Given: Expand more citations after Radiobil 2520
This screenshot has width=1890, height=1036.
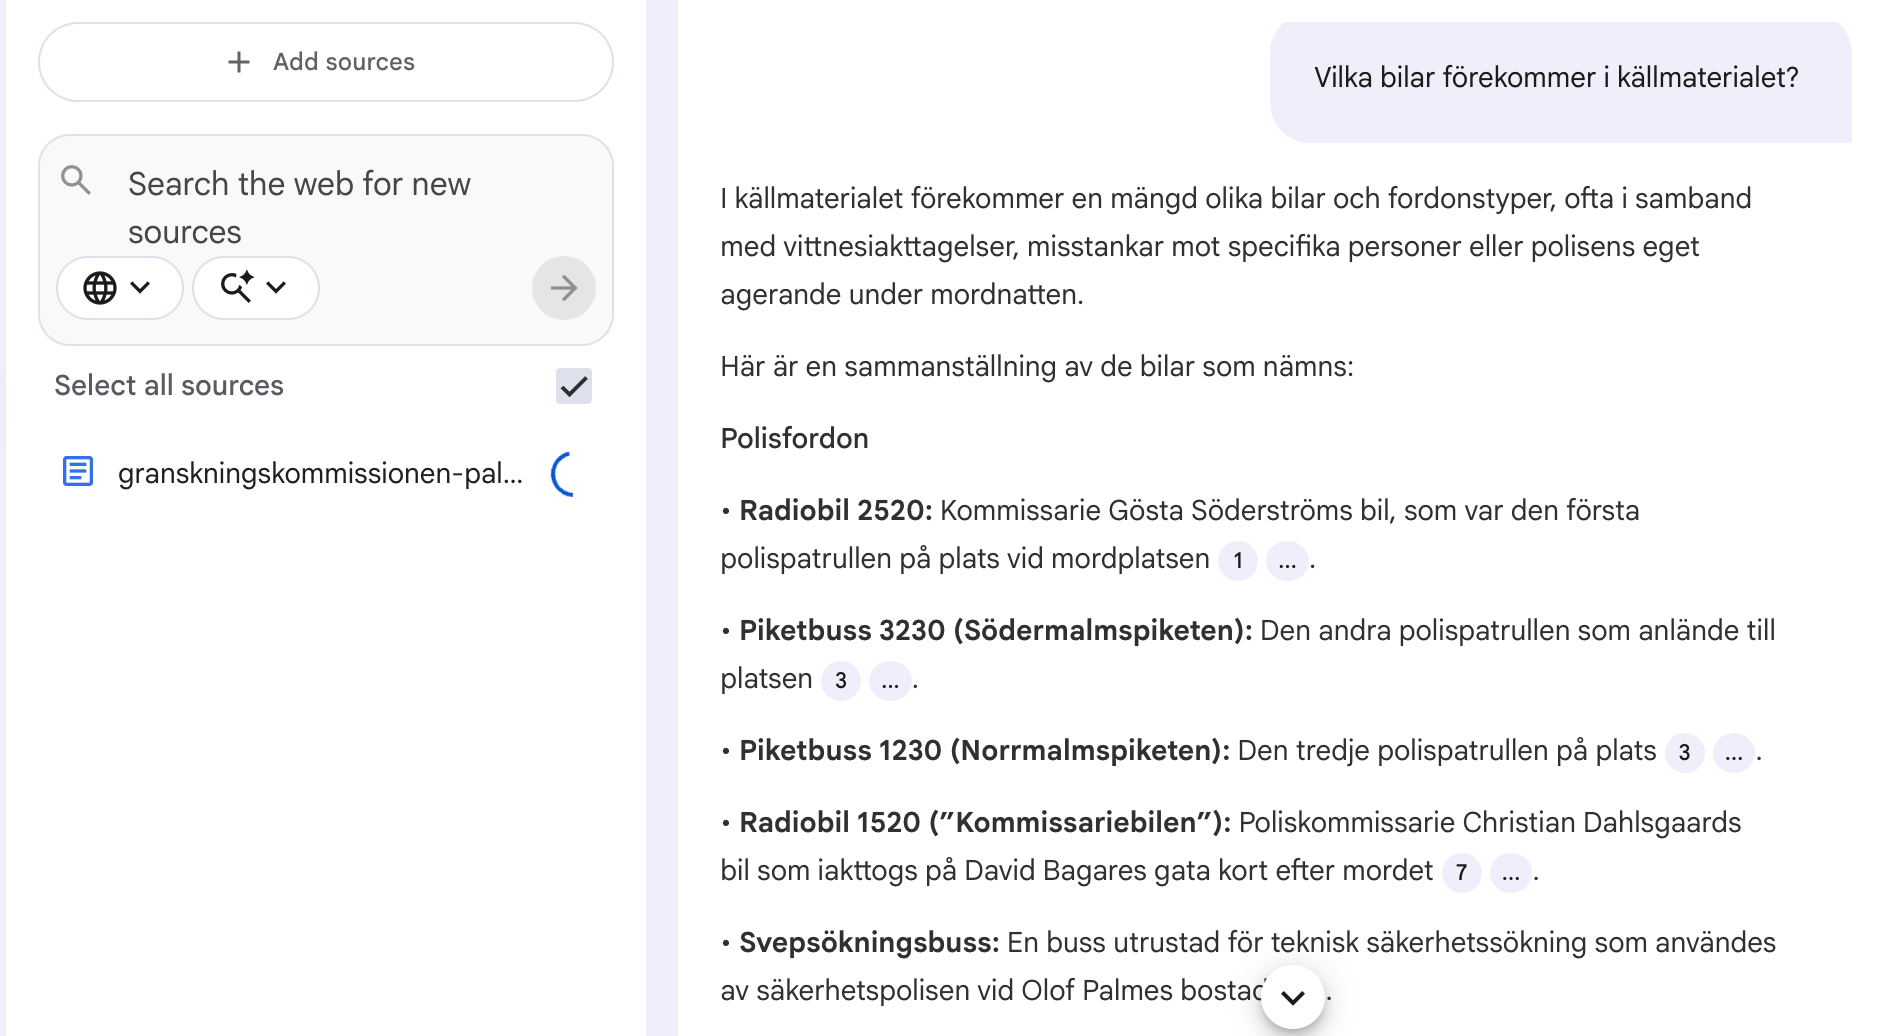Looking at the screenshot, I should click(1286, 561).
